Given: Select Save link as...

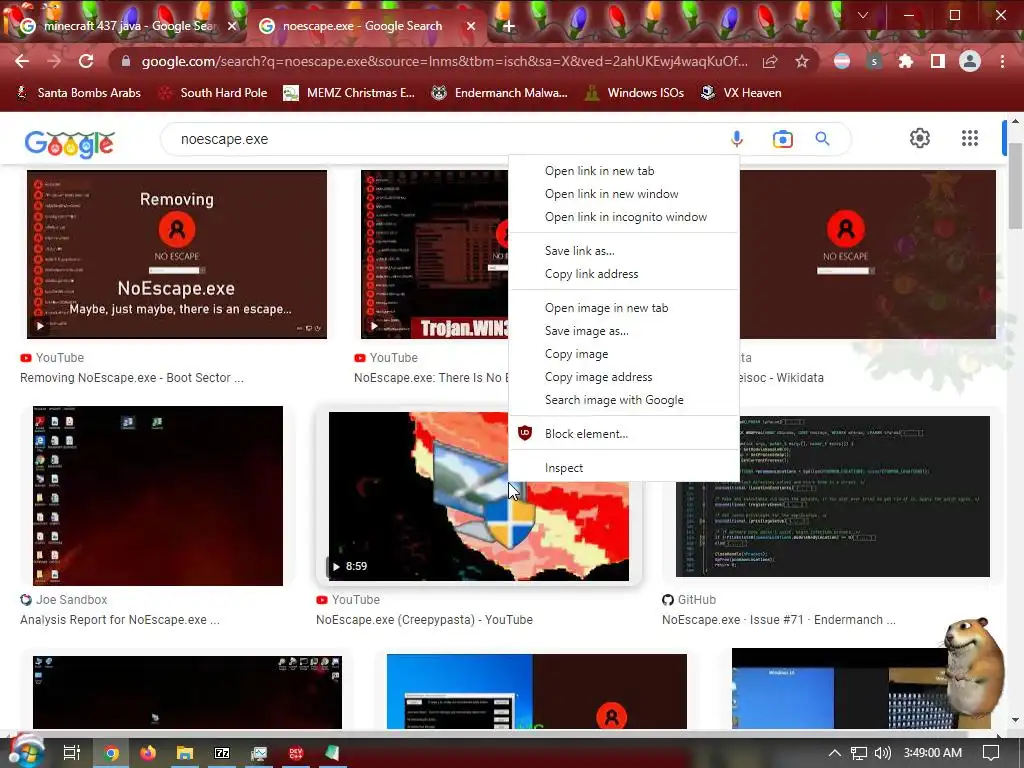Looking at the screenshot, I should (624, 251).
